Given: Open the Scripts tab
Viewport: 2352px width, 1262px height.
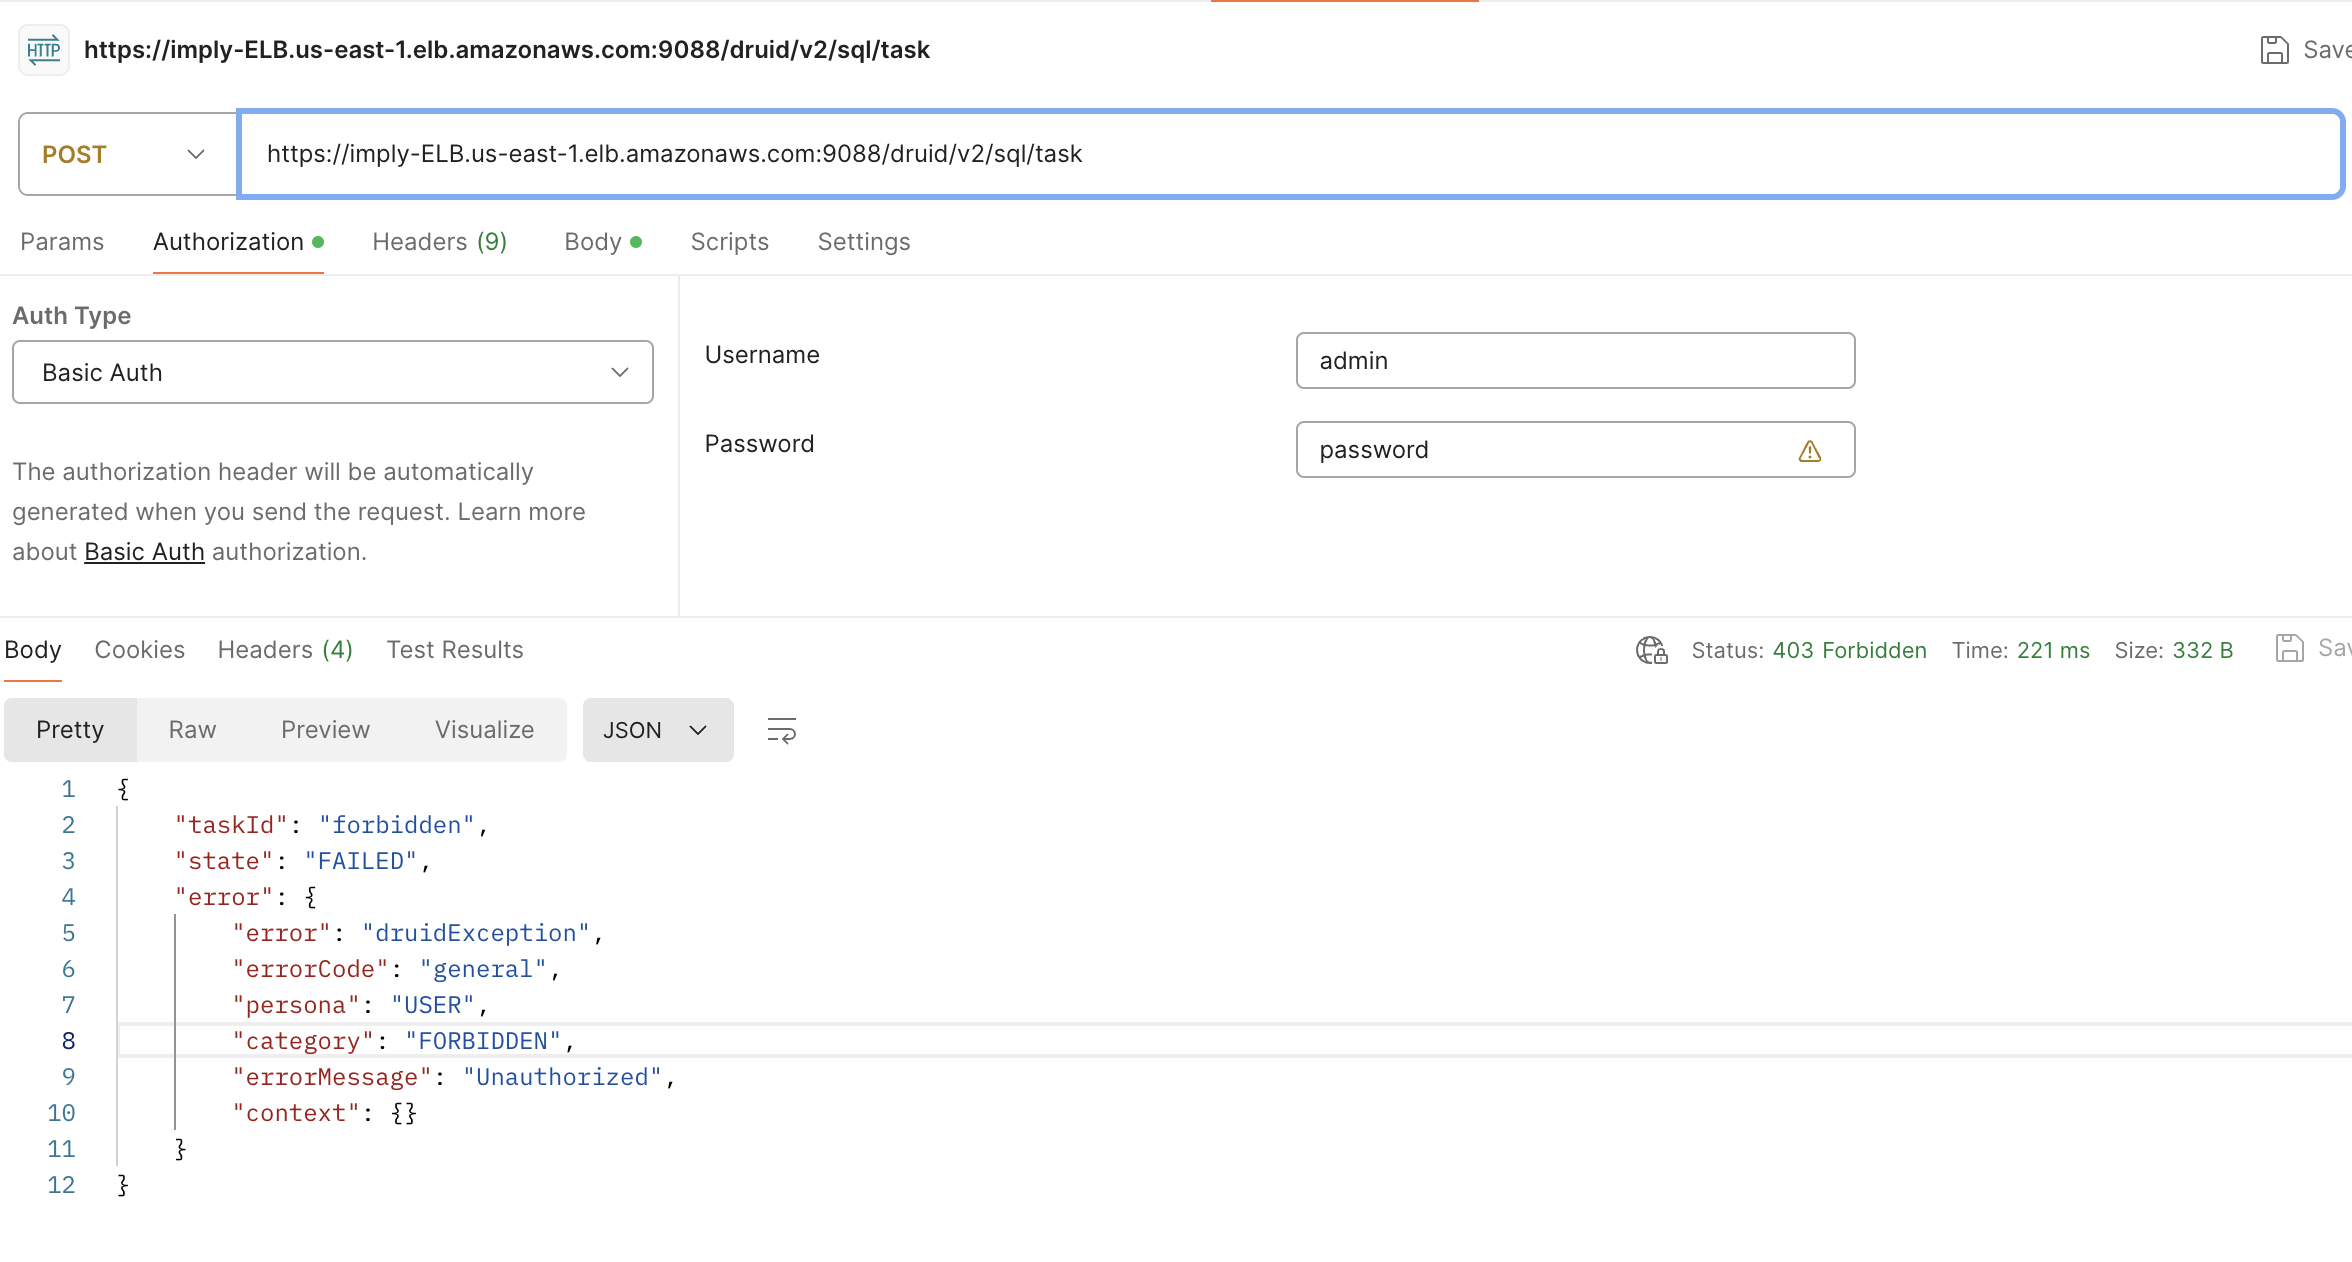Looking at the screenshot, I should tap(730, 242).
